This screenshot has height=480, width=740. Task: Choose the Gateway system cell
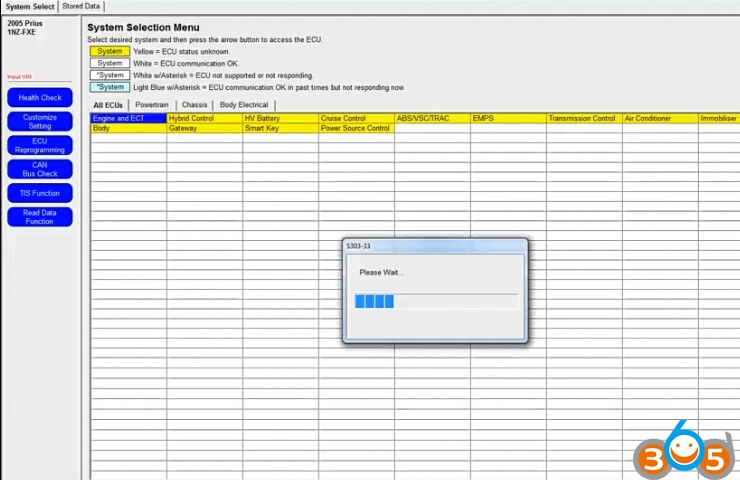pyautogui.click(x=204, y=128)
